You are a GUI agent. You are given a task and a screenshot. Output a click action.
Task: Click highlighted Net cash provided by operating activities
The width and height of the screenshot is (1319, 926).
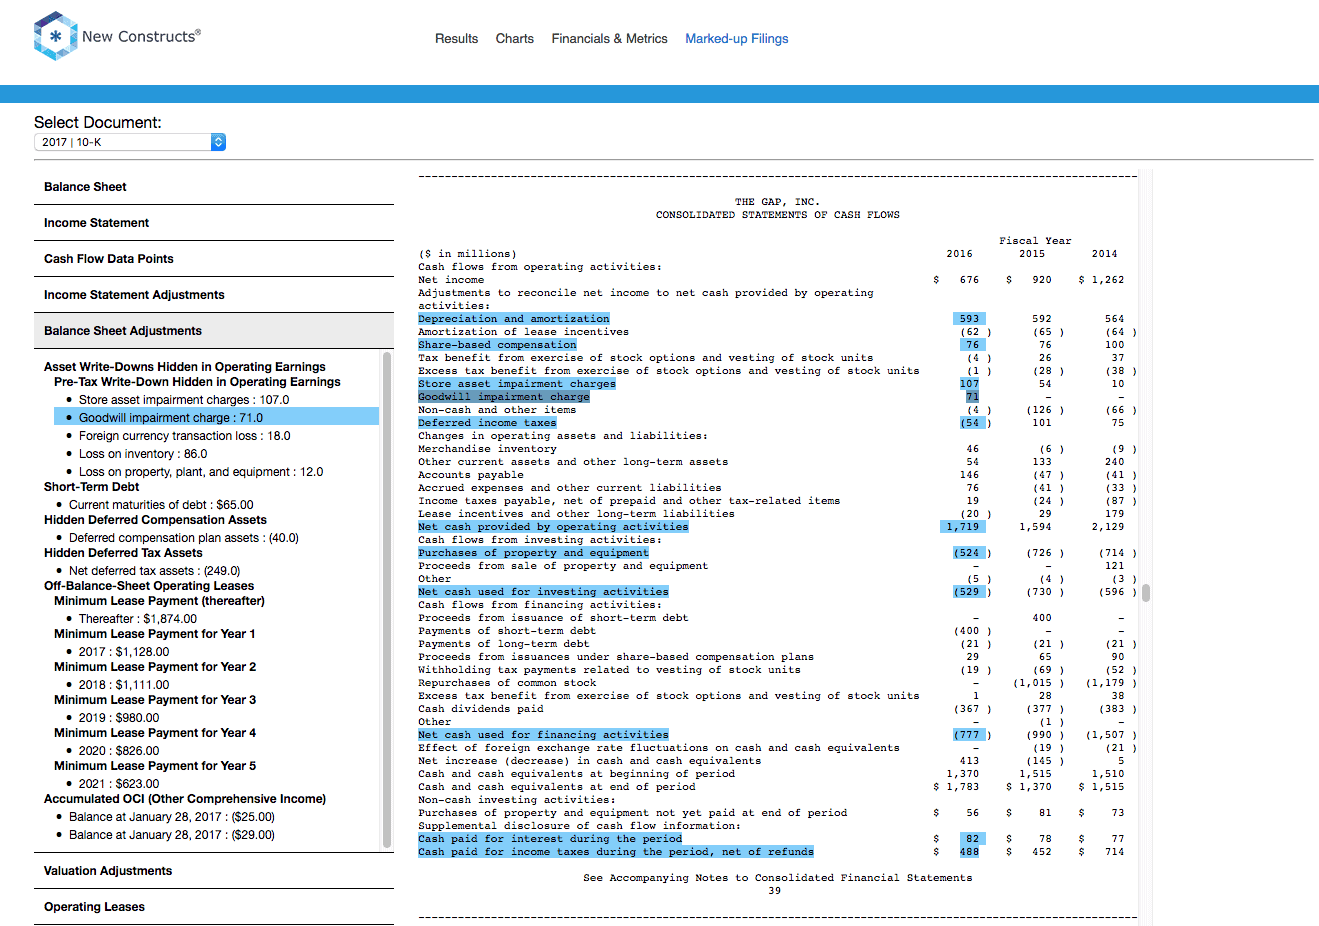pos(553,527)
